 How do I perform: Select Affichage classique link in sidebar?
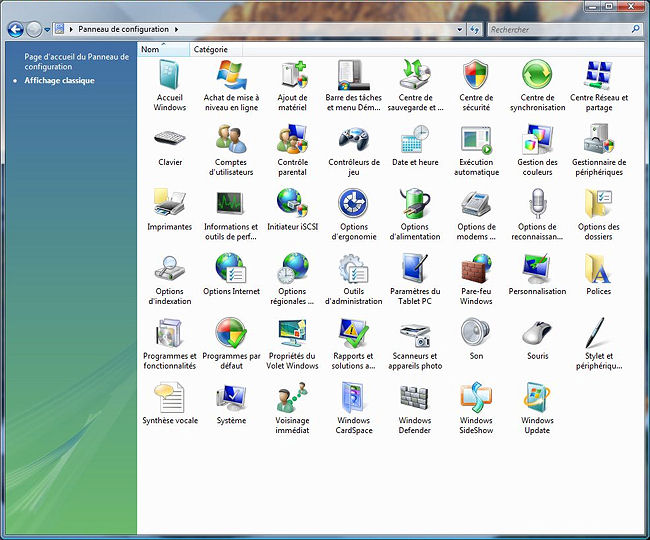(60, 81)
